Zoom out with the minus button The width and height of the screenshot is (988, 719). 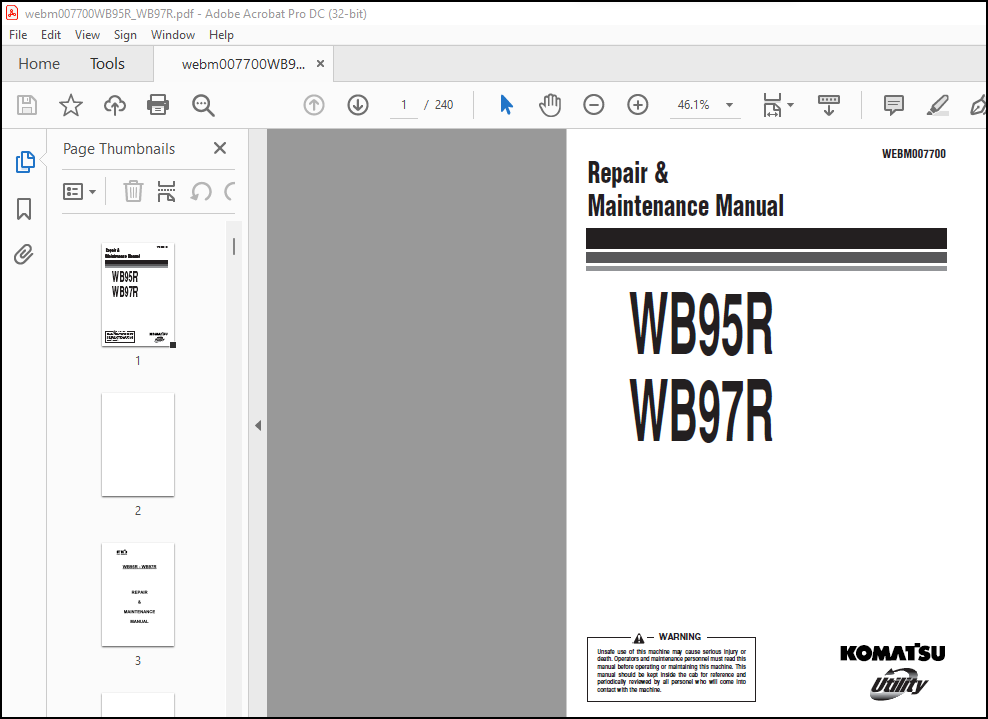coord(594,105)
